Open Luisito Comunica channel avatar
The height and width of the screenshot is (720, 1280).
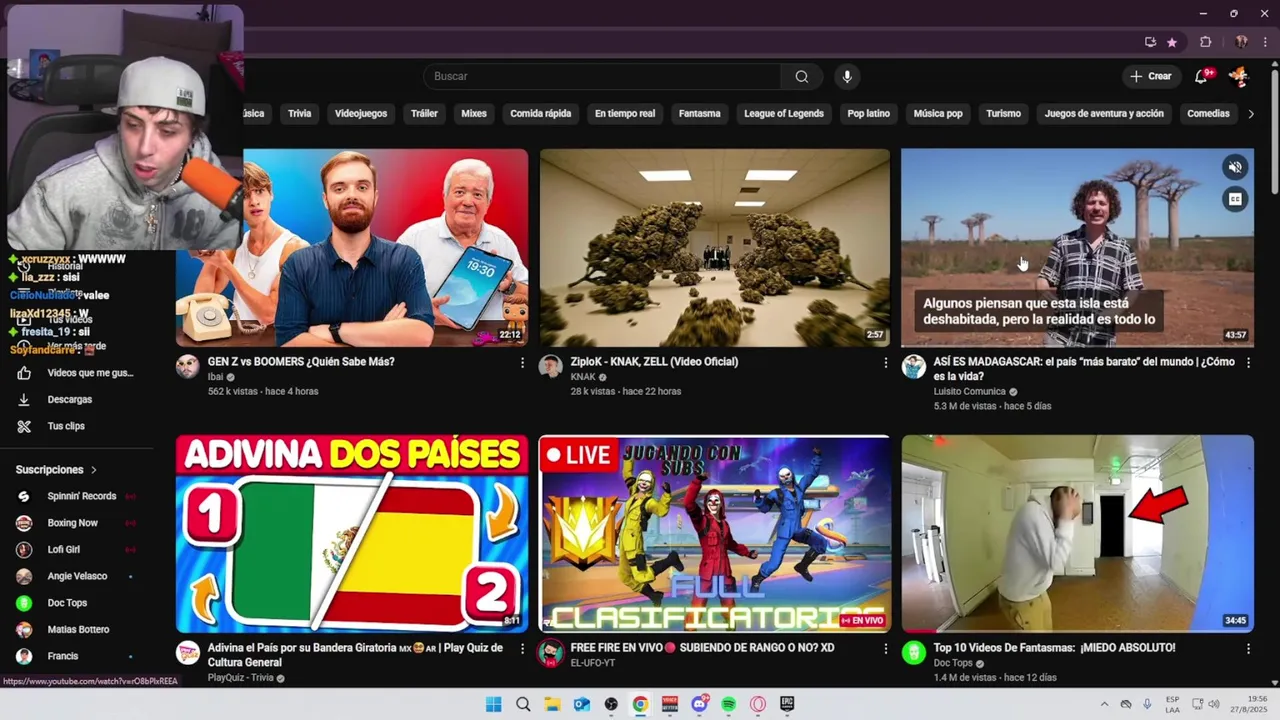click(914, 366)
